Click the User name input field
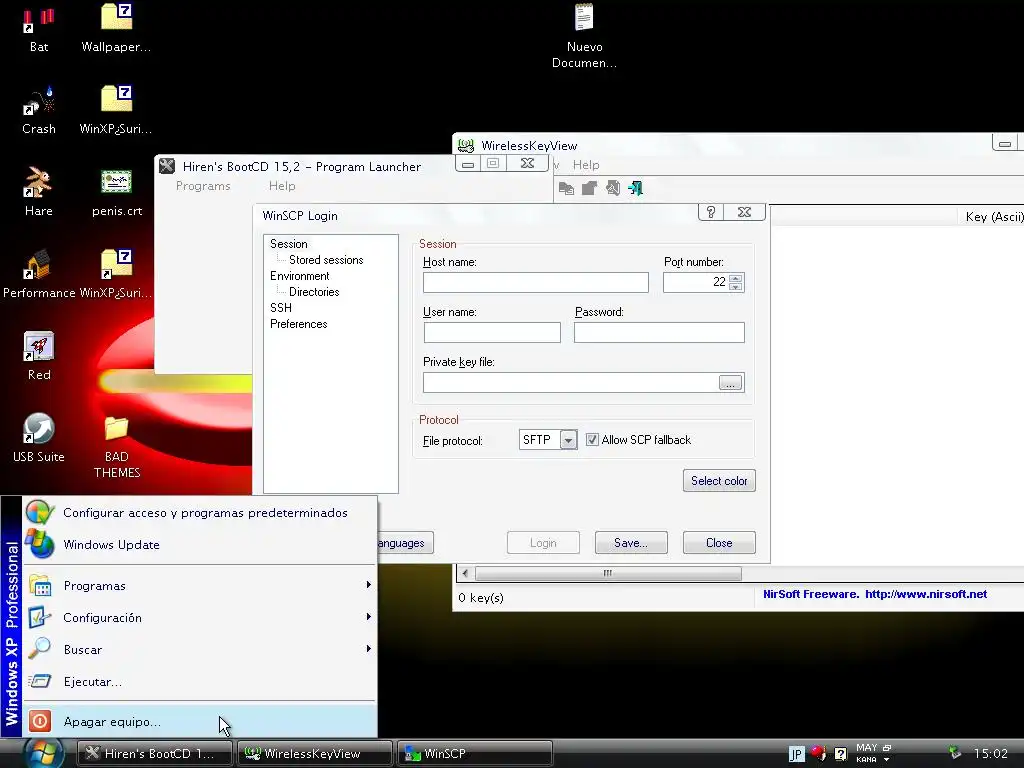This screenshot has height=768, width=1024. pyautogui.click(x=492, y=332)
